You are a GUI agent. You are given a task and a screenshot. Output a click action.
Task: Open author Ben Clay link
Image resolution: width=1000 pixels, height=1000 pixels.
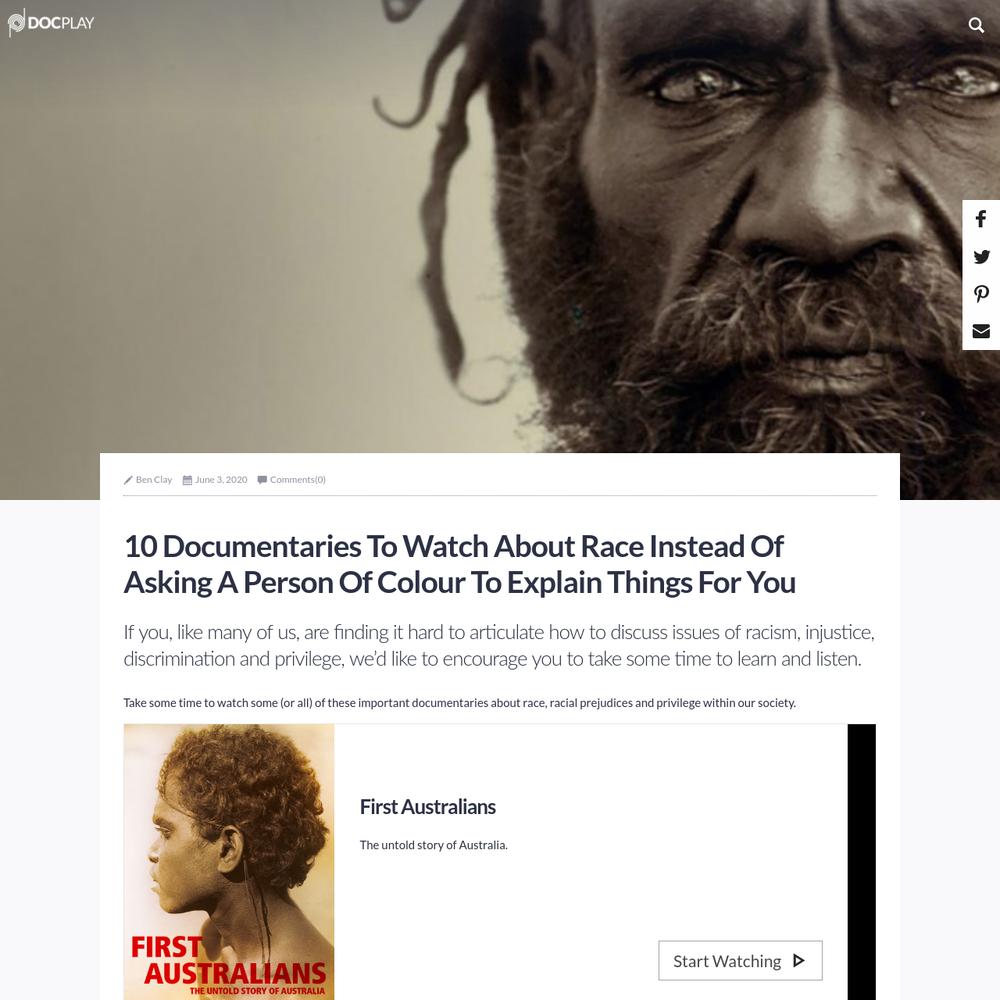[x=154, y=480]
